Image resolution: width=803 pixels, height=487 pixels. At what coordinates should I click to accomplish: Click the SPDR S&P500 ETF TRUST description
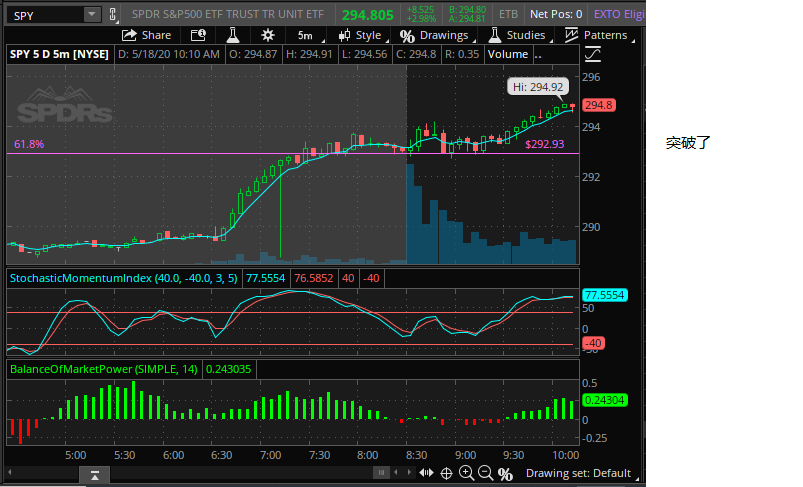click(227, 14)
